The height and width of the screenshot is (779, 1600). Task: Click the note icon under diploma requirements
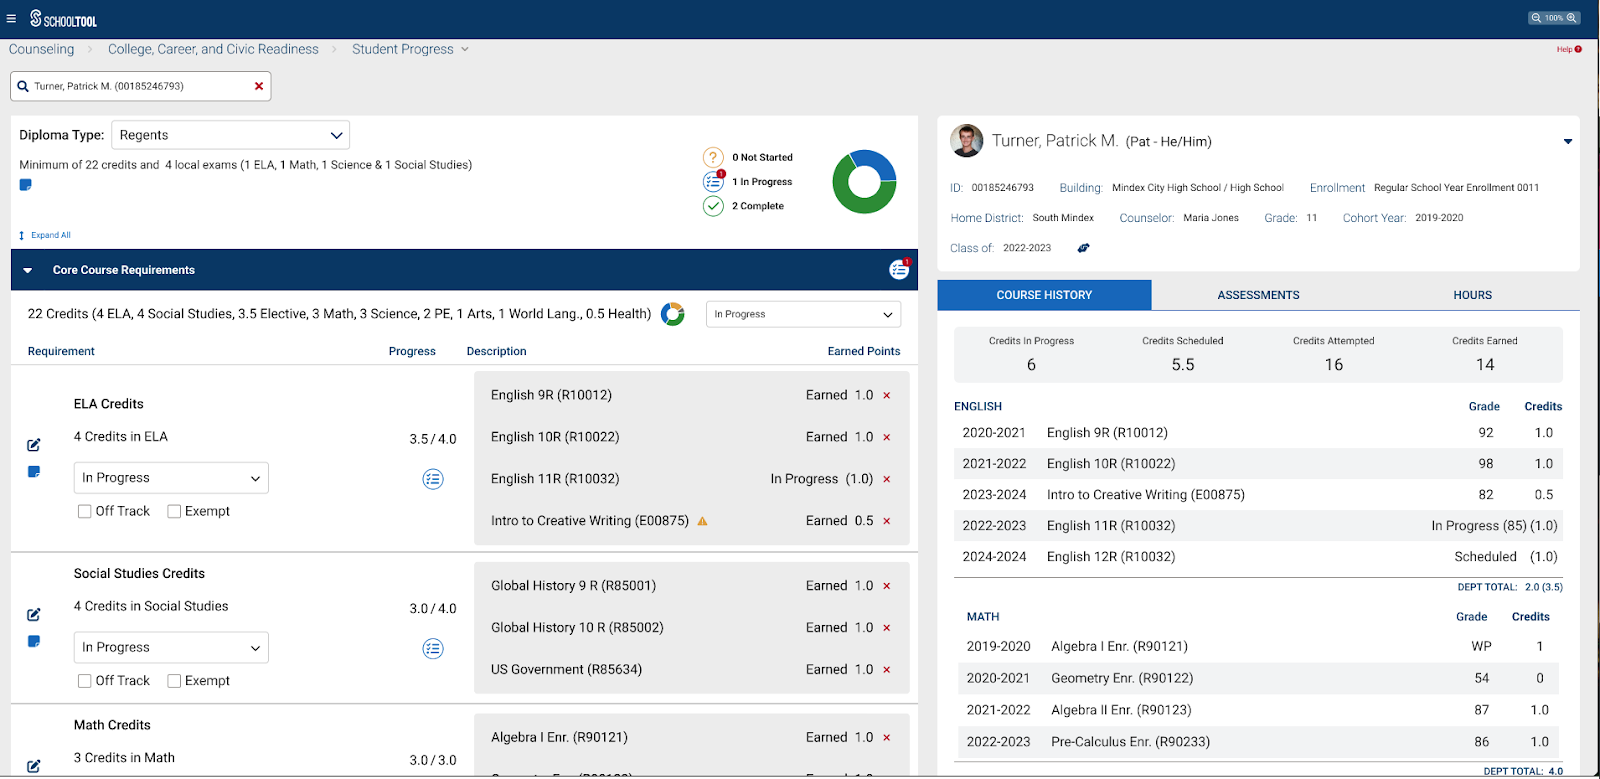[26, 185]
